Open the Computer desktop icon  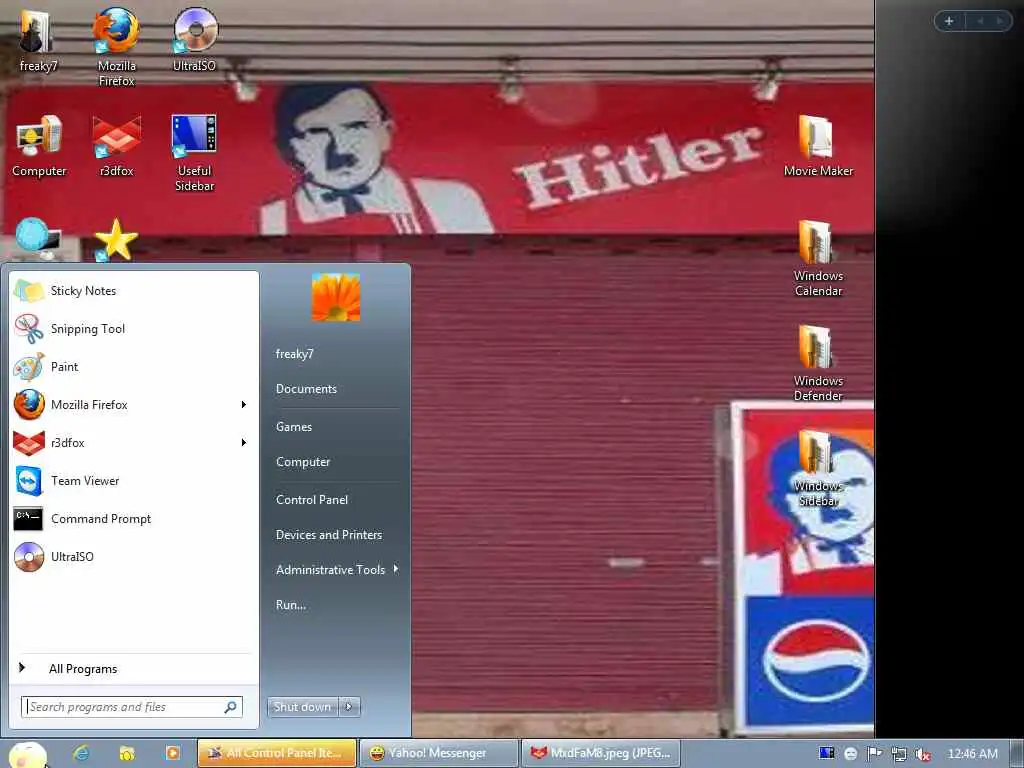point(39,145)
